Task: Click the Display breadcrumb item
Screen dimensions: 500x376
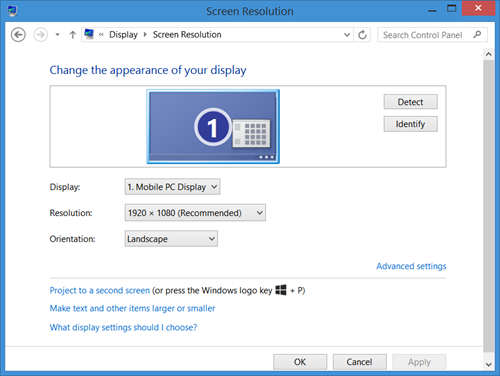Action: (123, 35)
